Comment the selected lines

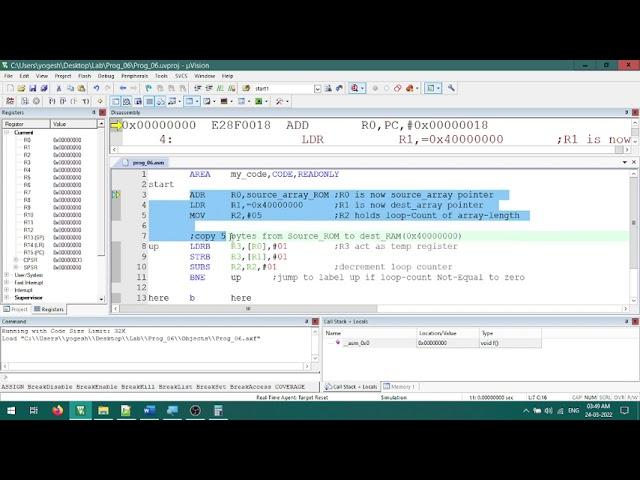[x=220, y=88]
